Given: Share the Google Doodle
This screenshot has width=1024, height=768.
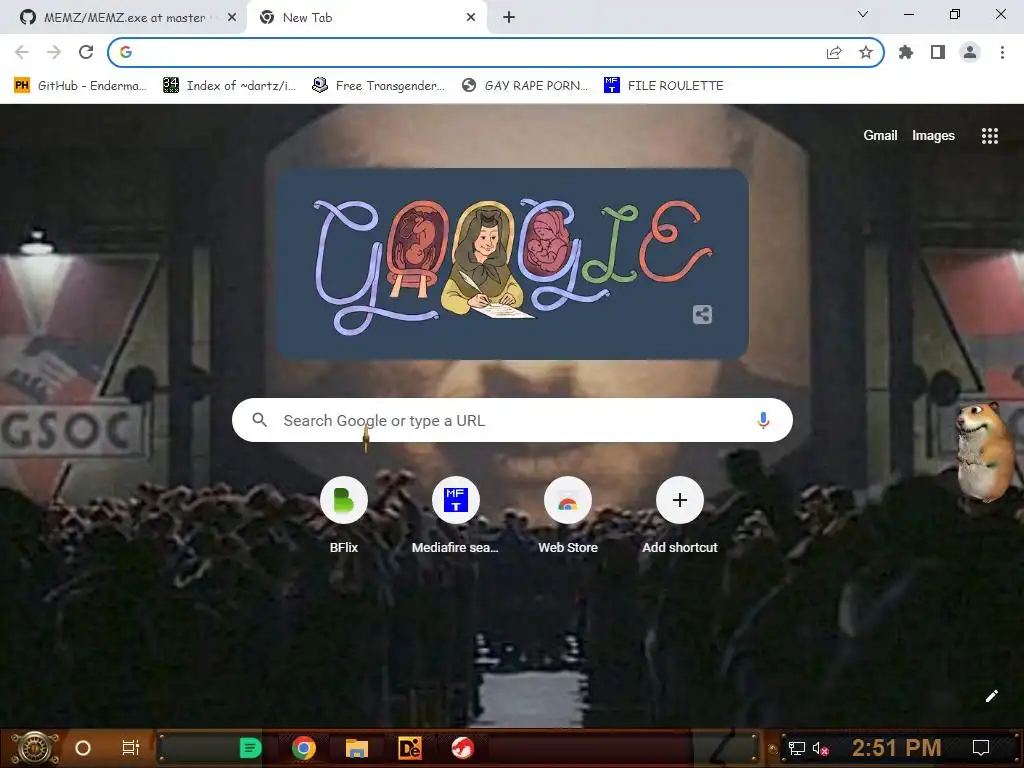Looking at the screenshot, I should 702,315.
